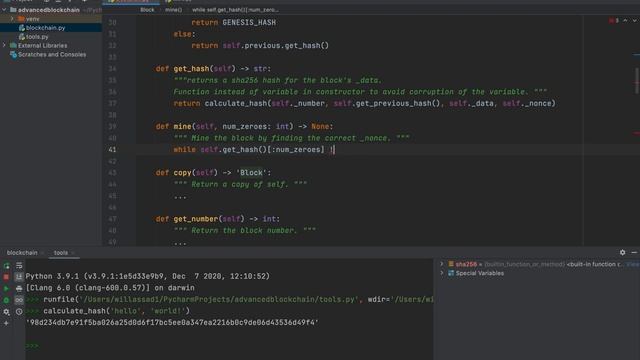640x360 pixels.
Task: Click the venv folder icon
Action: (21, 19)
